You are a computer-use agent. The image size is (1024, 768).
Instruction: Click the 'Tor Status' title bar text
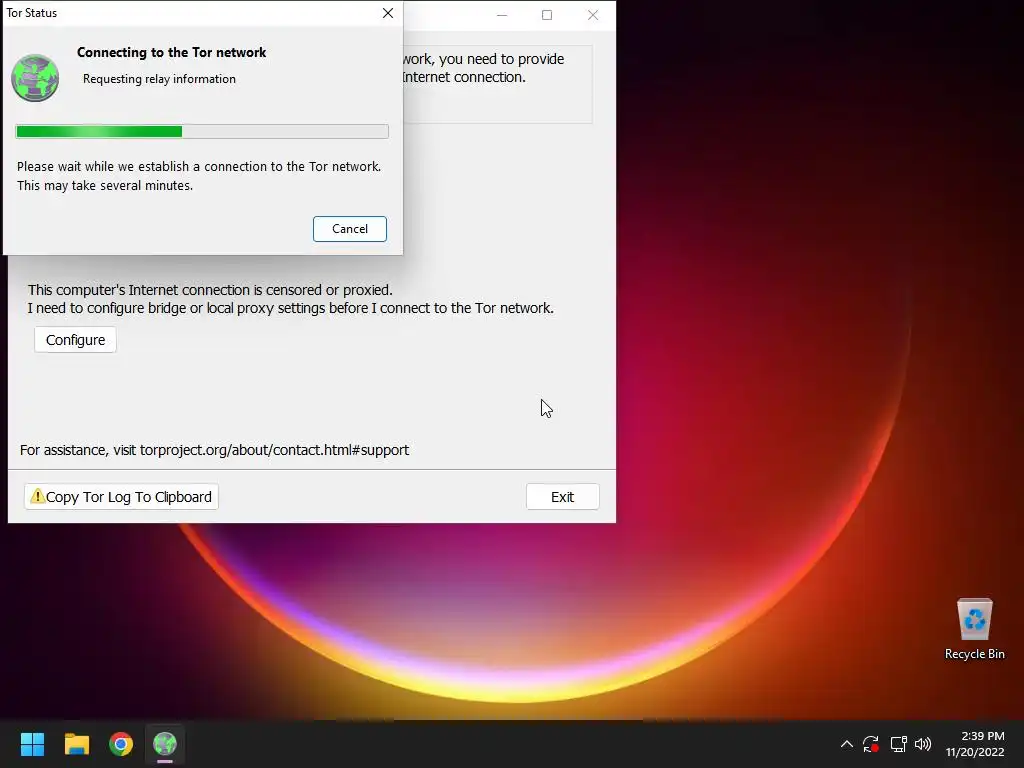(x=31, y=13)
